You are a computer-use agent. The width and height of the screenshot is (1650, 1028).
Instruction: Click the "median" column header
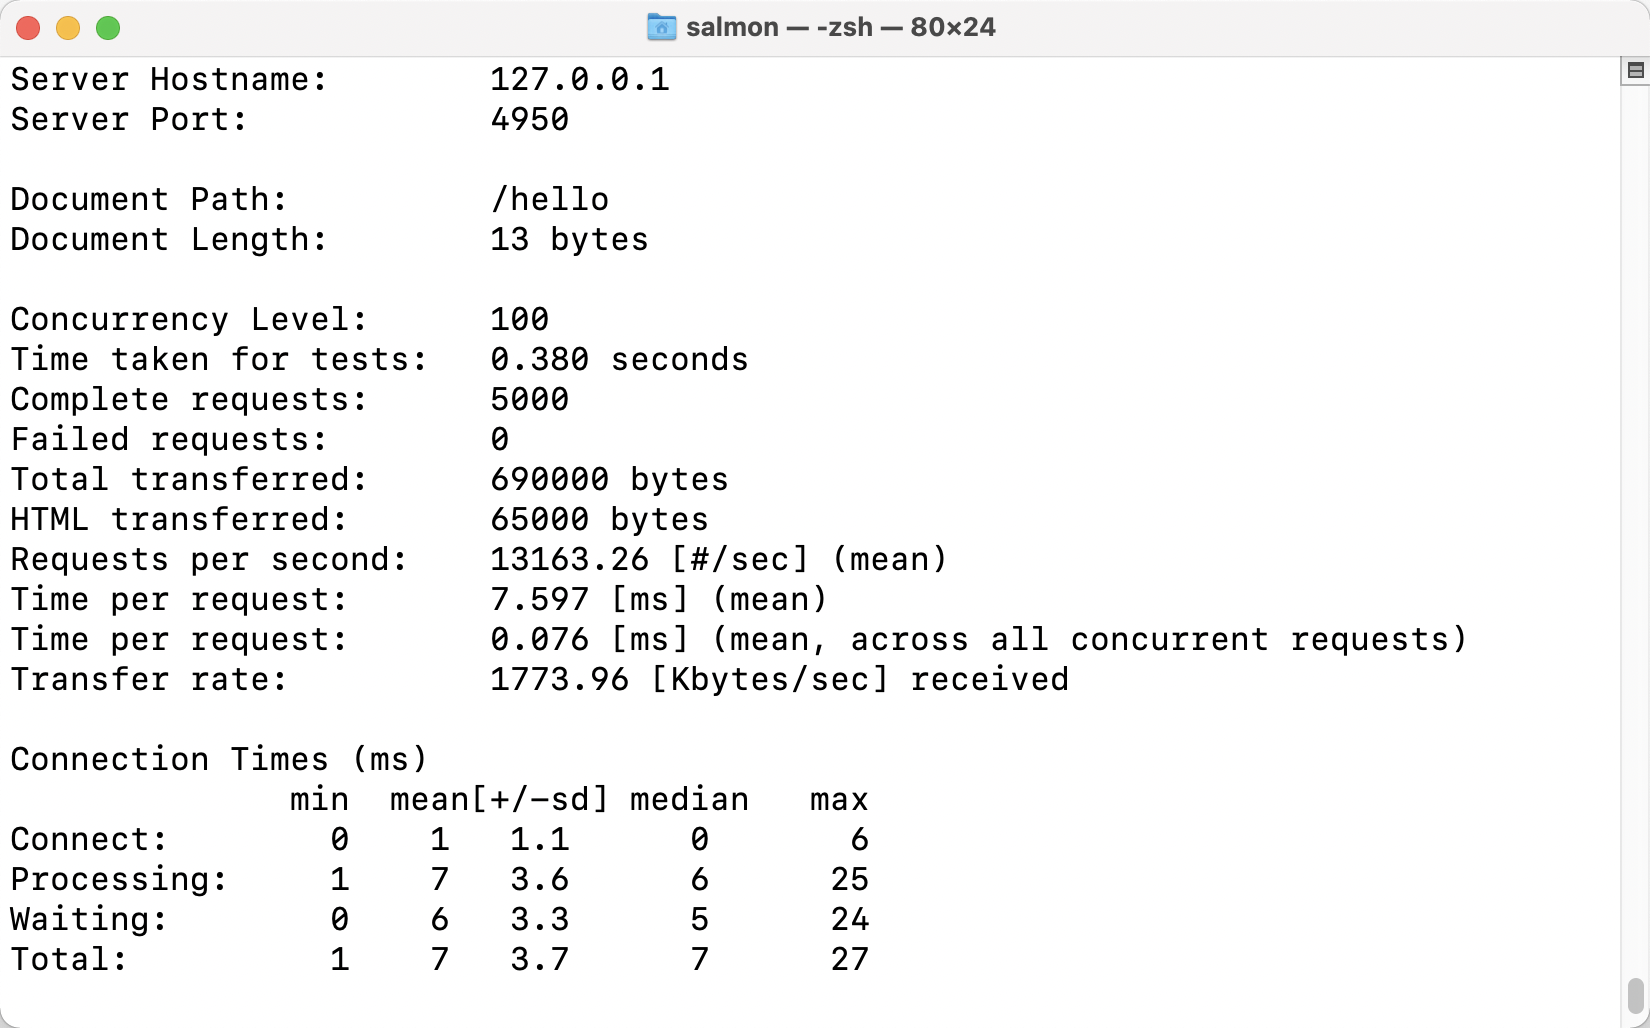(x=689, y=800)
